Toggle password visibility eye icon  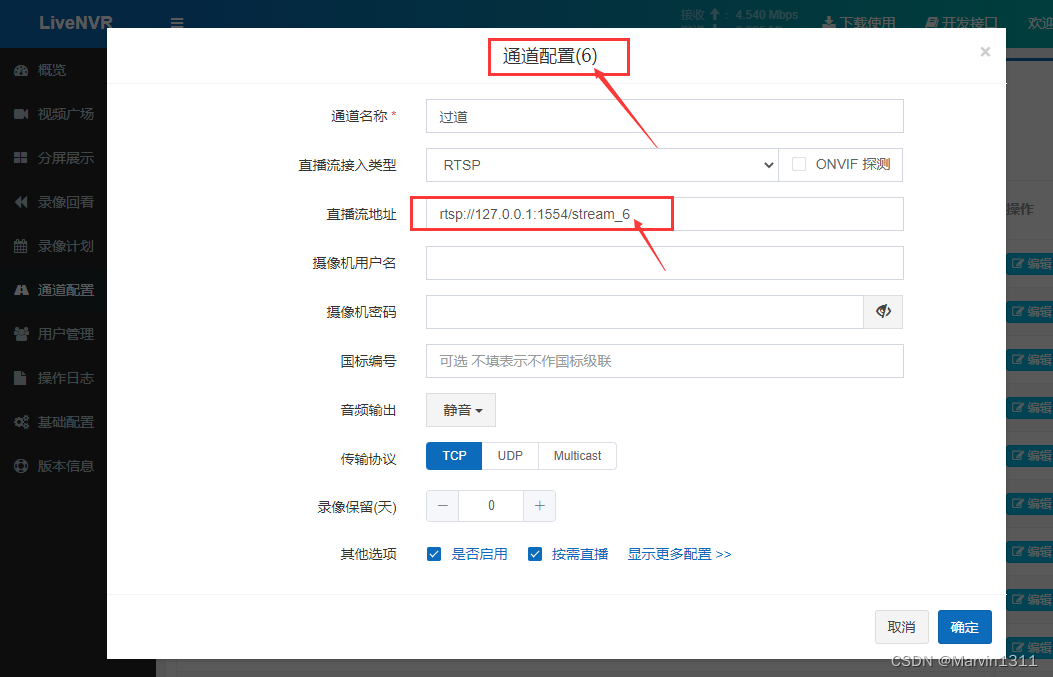pyautogui.click(x=883, y=312)
